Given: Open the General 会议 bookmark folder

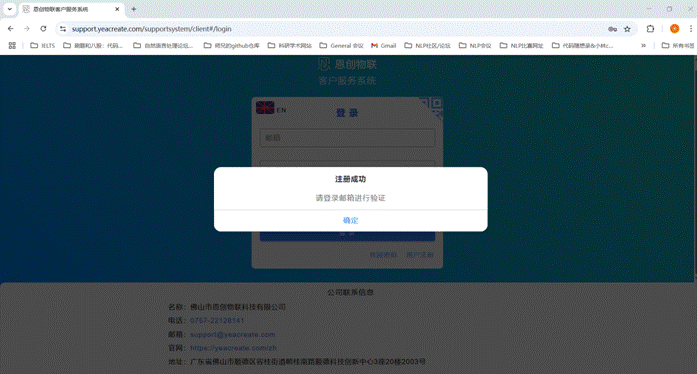Looking at the screenshot, I should pos(341,45).
